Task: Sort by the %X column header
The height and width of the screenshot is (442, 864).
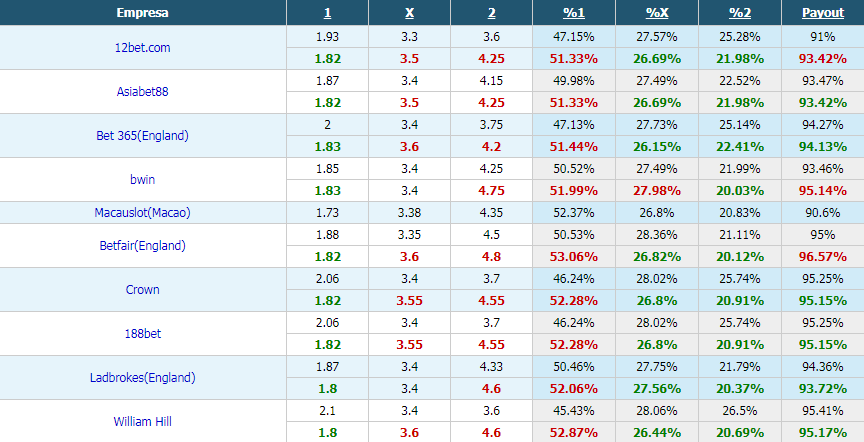Action: coord(657,13)
